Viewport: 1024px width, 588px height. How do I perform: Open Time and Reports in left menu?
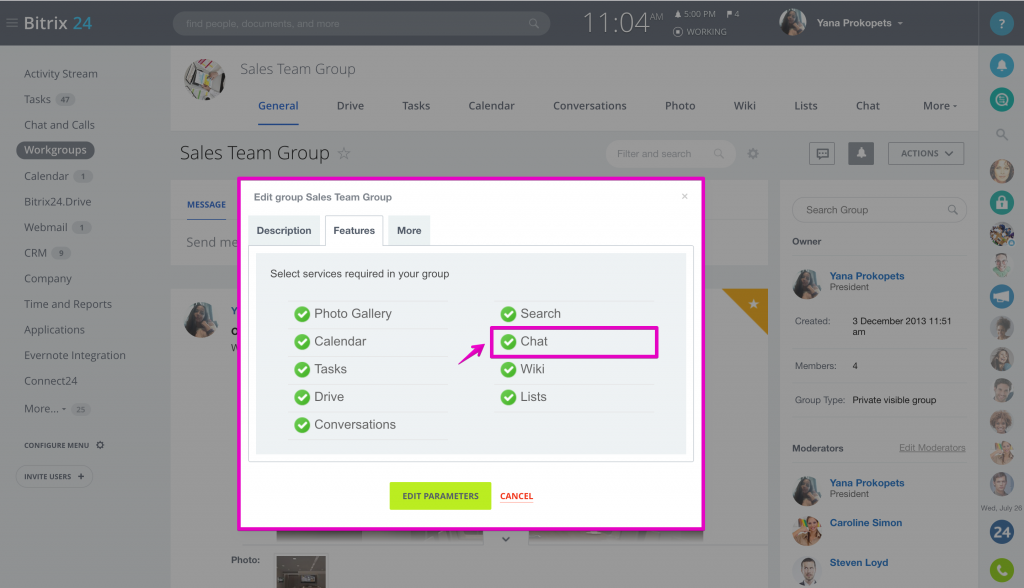click(68, 304)
